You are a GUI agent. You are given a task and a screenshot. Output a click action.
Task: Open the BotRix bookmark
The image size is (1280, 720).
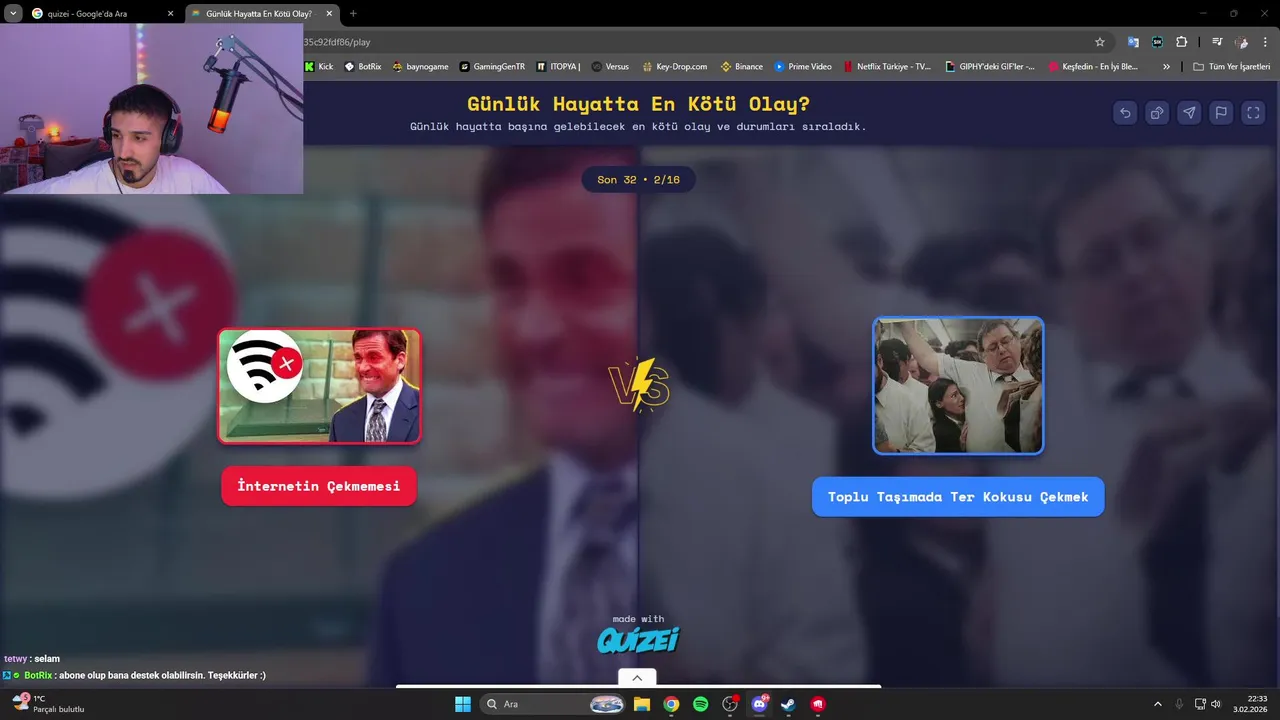[x=362, y=67]
